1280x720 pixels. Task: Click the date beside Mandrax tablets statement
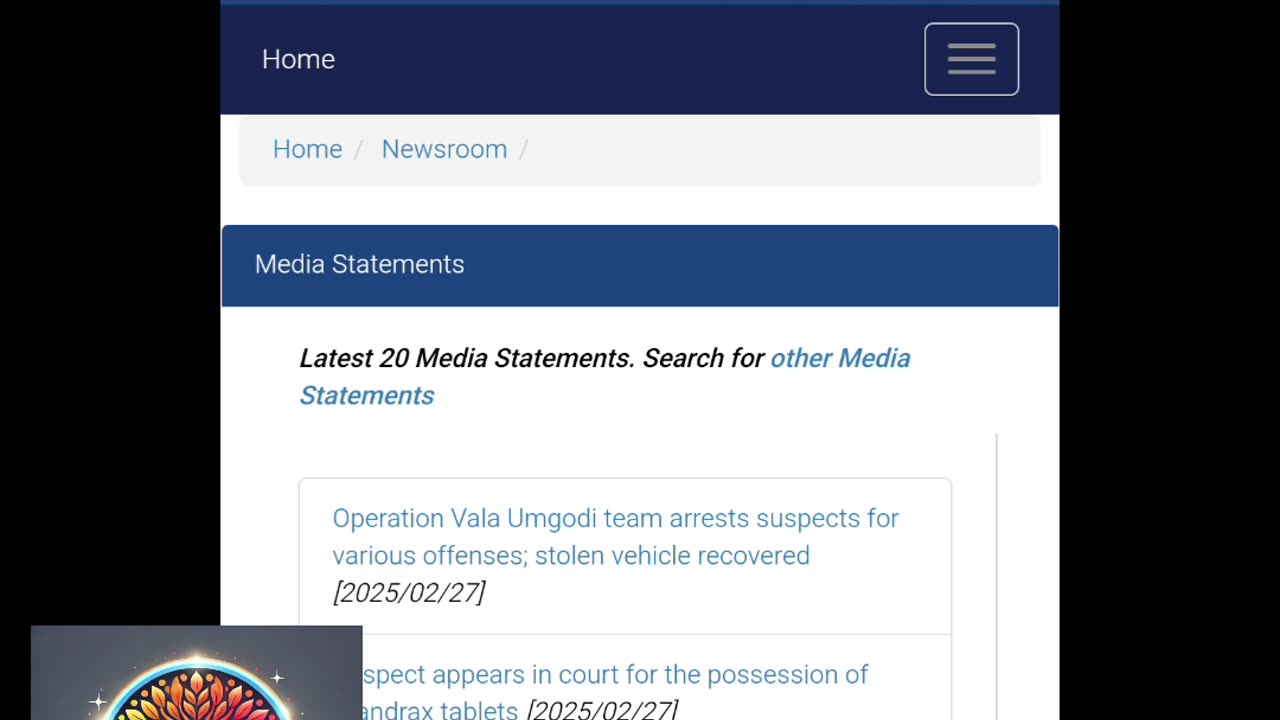pos(602,710)
